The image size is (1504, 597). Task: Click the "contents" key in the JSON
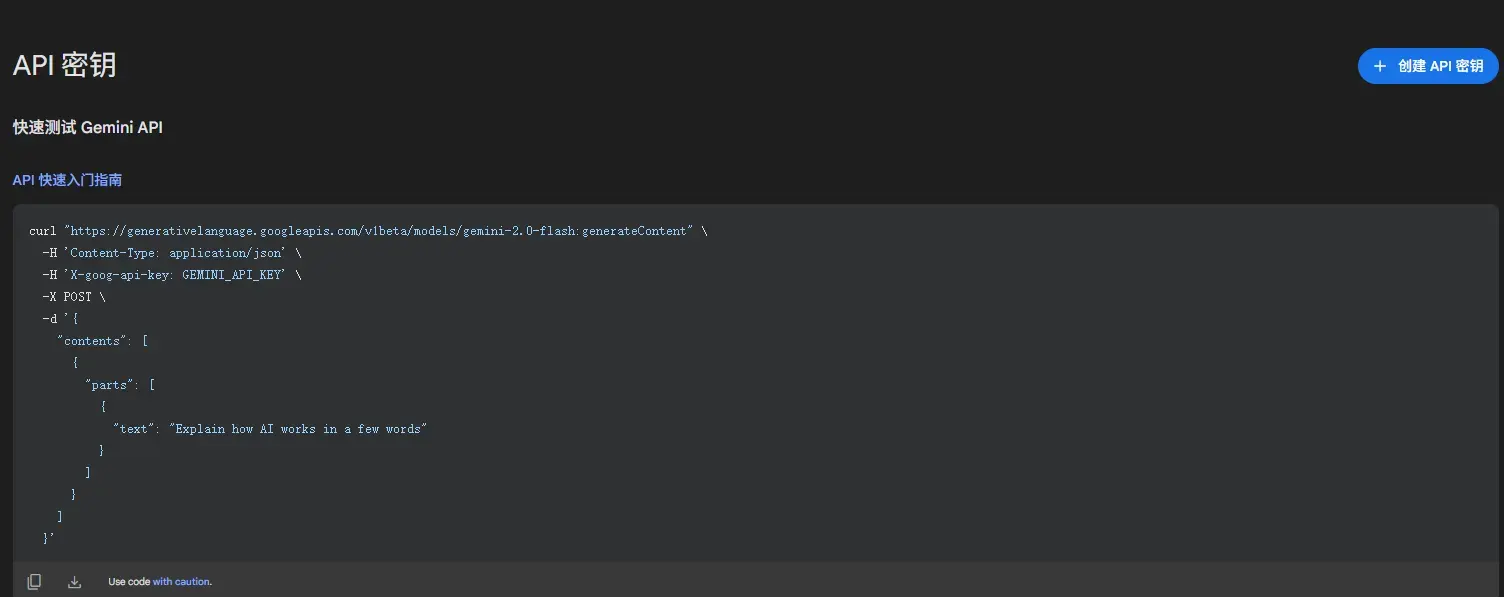pyautogui.click(x=92, y=341)
